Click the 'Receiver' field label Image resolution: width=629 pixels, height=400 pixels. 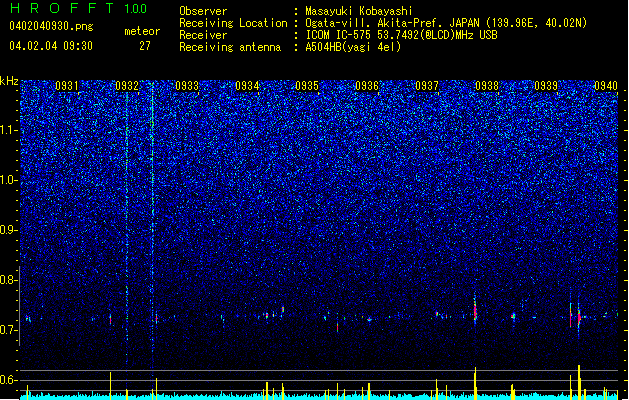coord(203,35)
